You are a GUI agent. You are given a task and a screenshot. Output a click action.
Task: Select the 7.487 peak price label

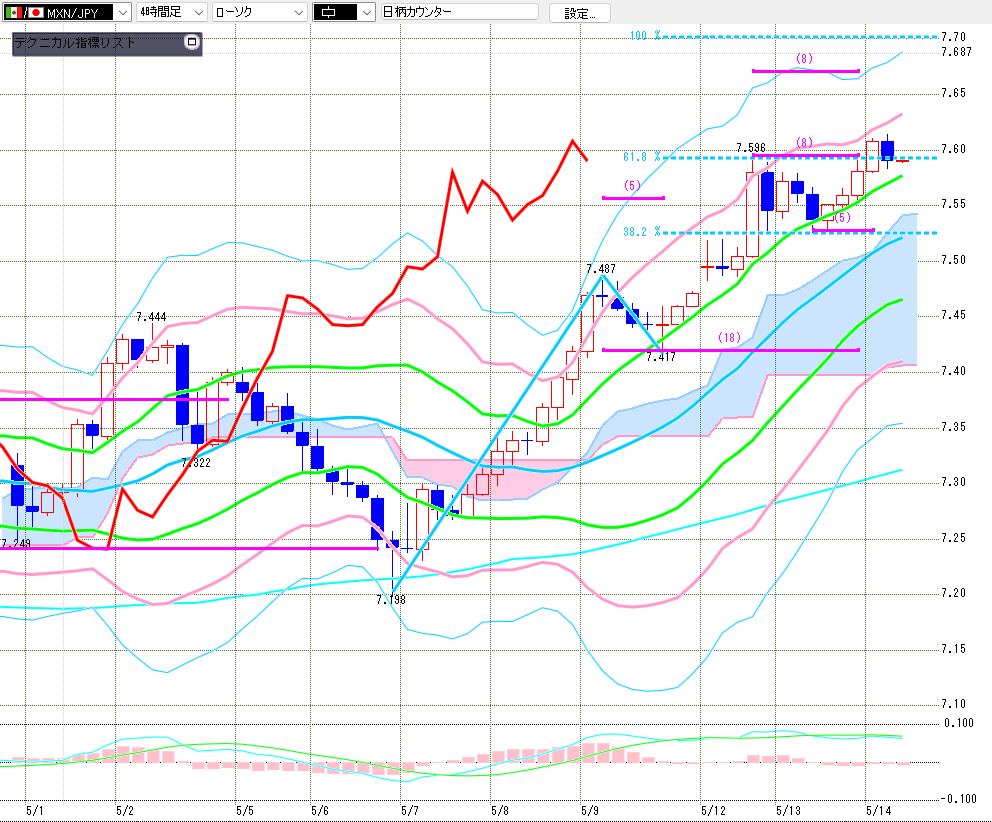(601, 269)
